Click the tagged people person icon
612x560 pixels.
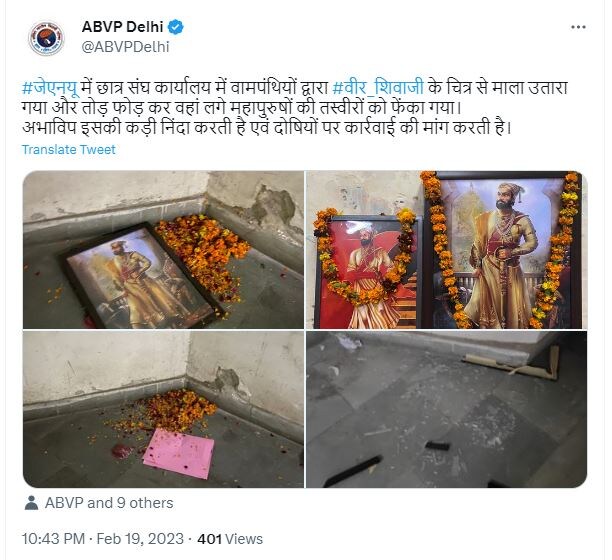click(x=31, y=503)
